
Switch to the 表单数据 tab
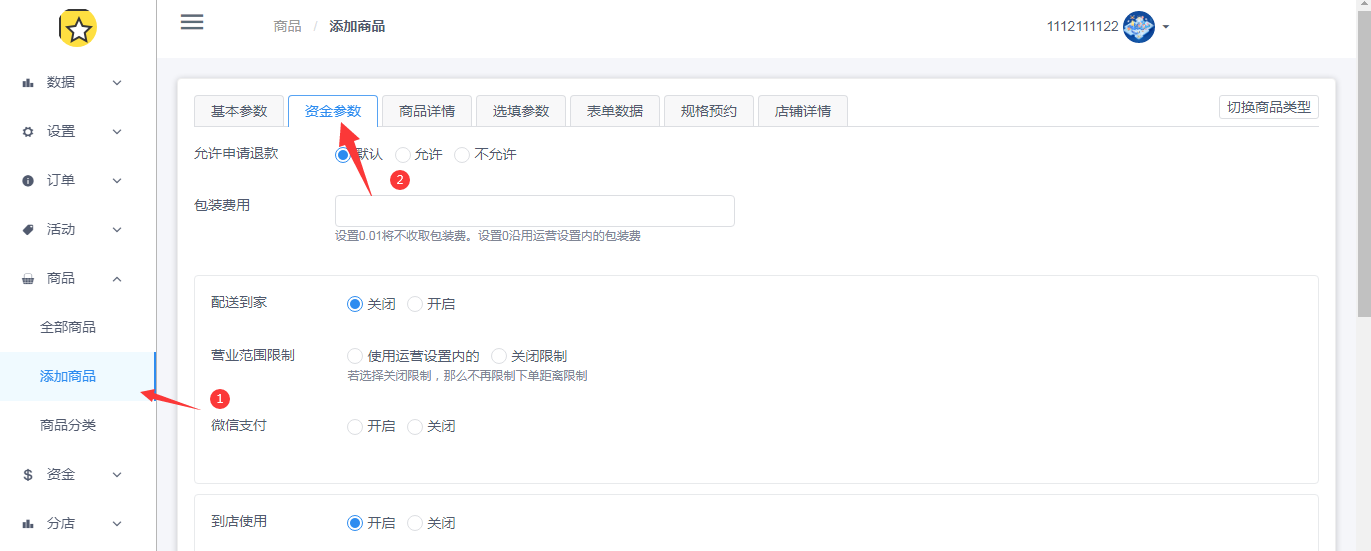click(615, 111)
